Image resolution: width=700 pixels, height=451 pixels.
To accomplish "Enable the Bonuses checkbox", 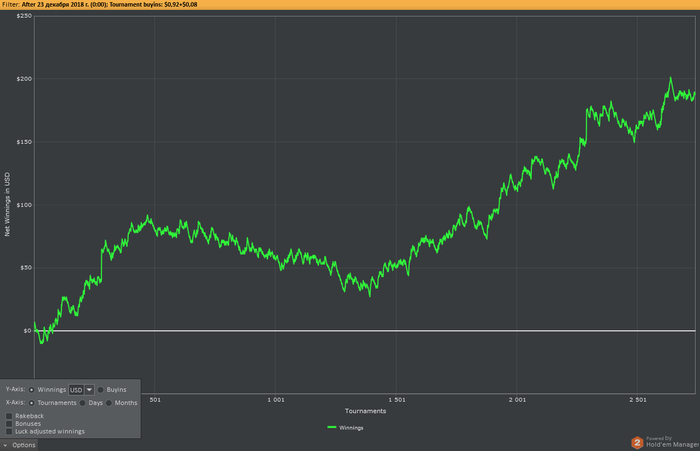I will [x=9, y=423].
